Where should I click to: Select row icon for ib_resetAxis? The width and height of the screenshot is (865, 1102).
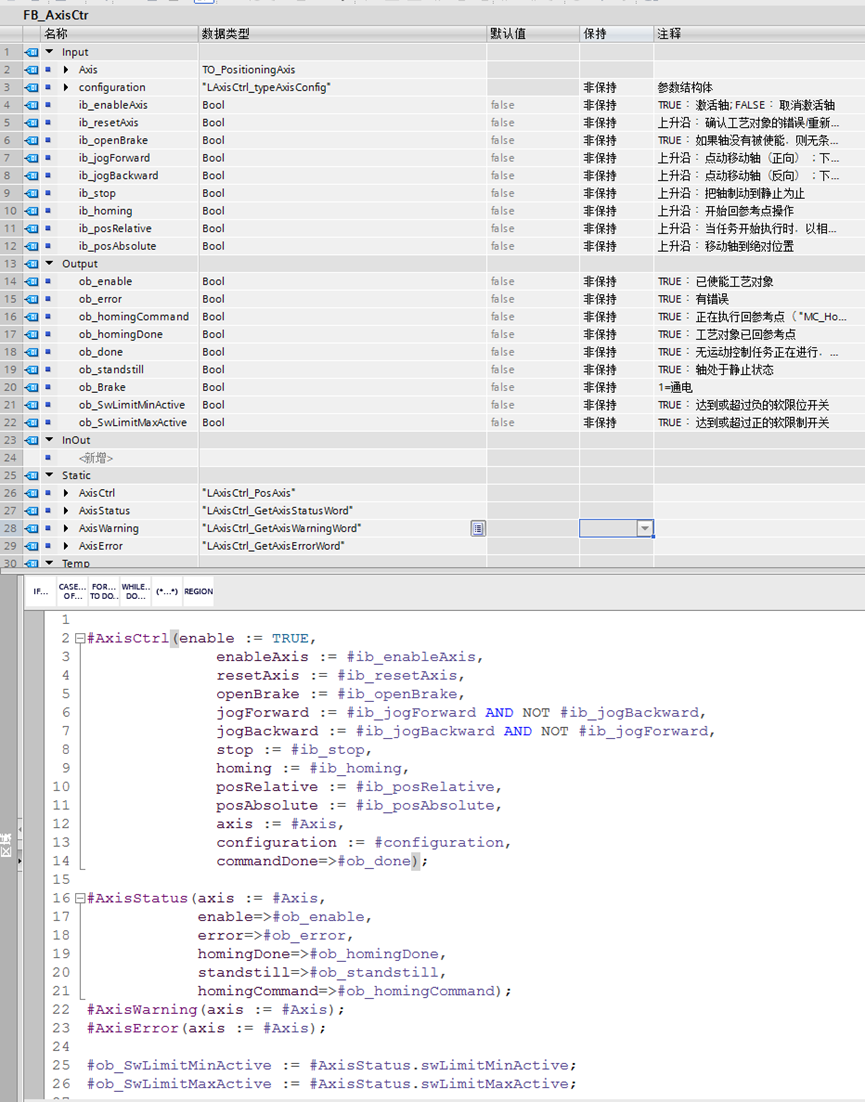click(x=32, y=122)
